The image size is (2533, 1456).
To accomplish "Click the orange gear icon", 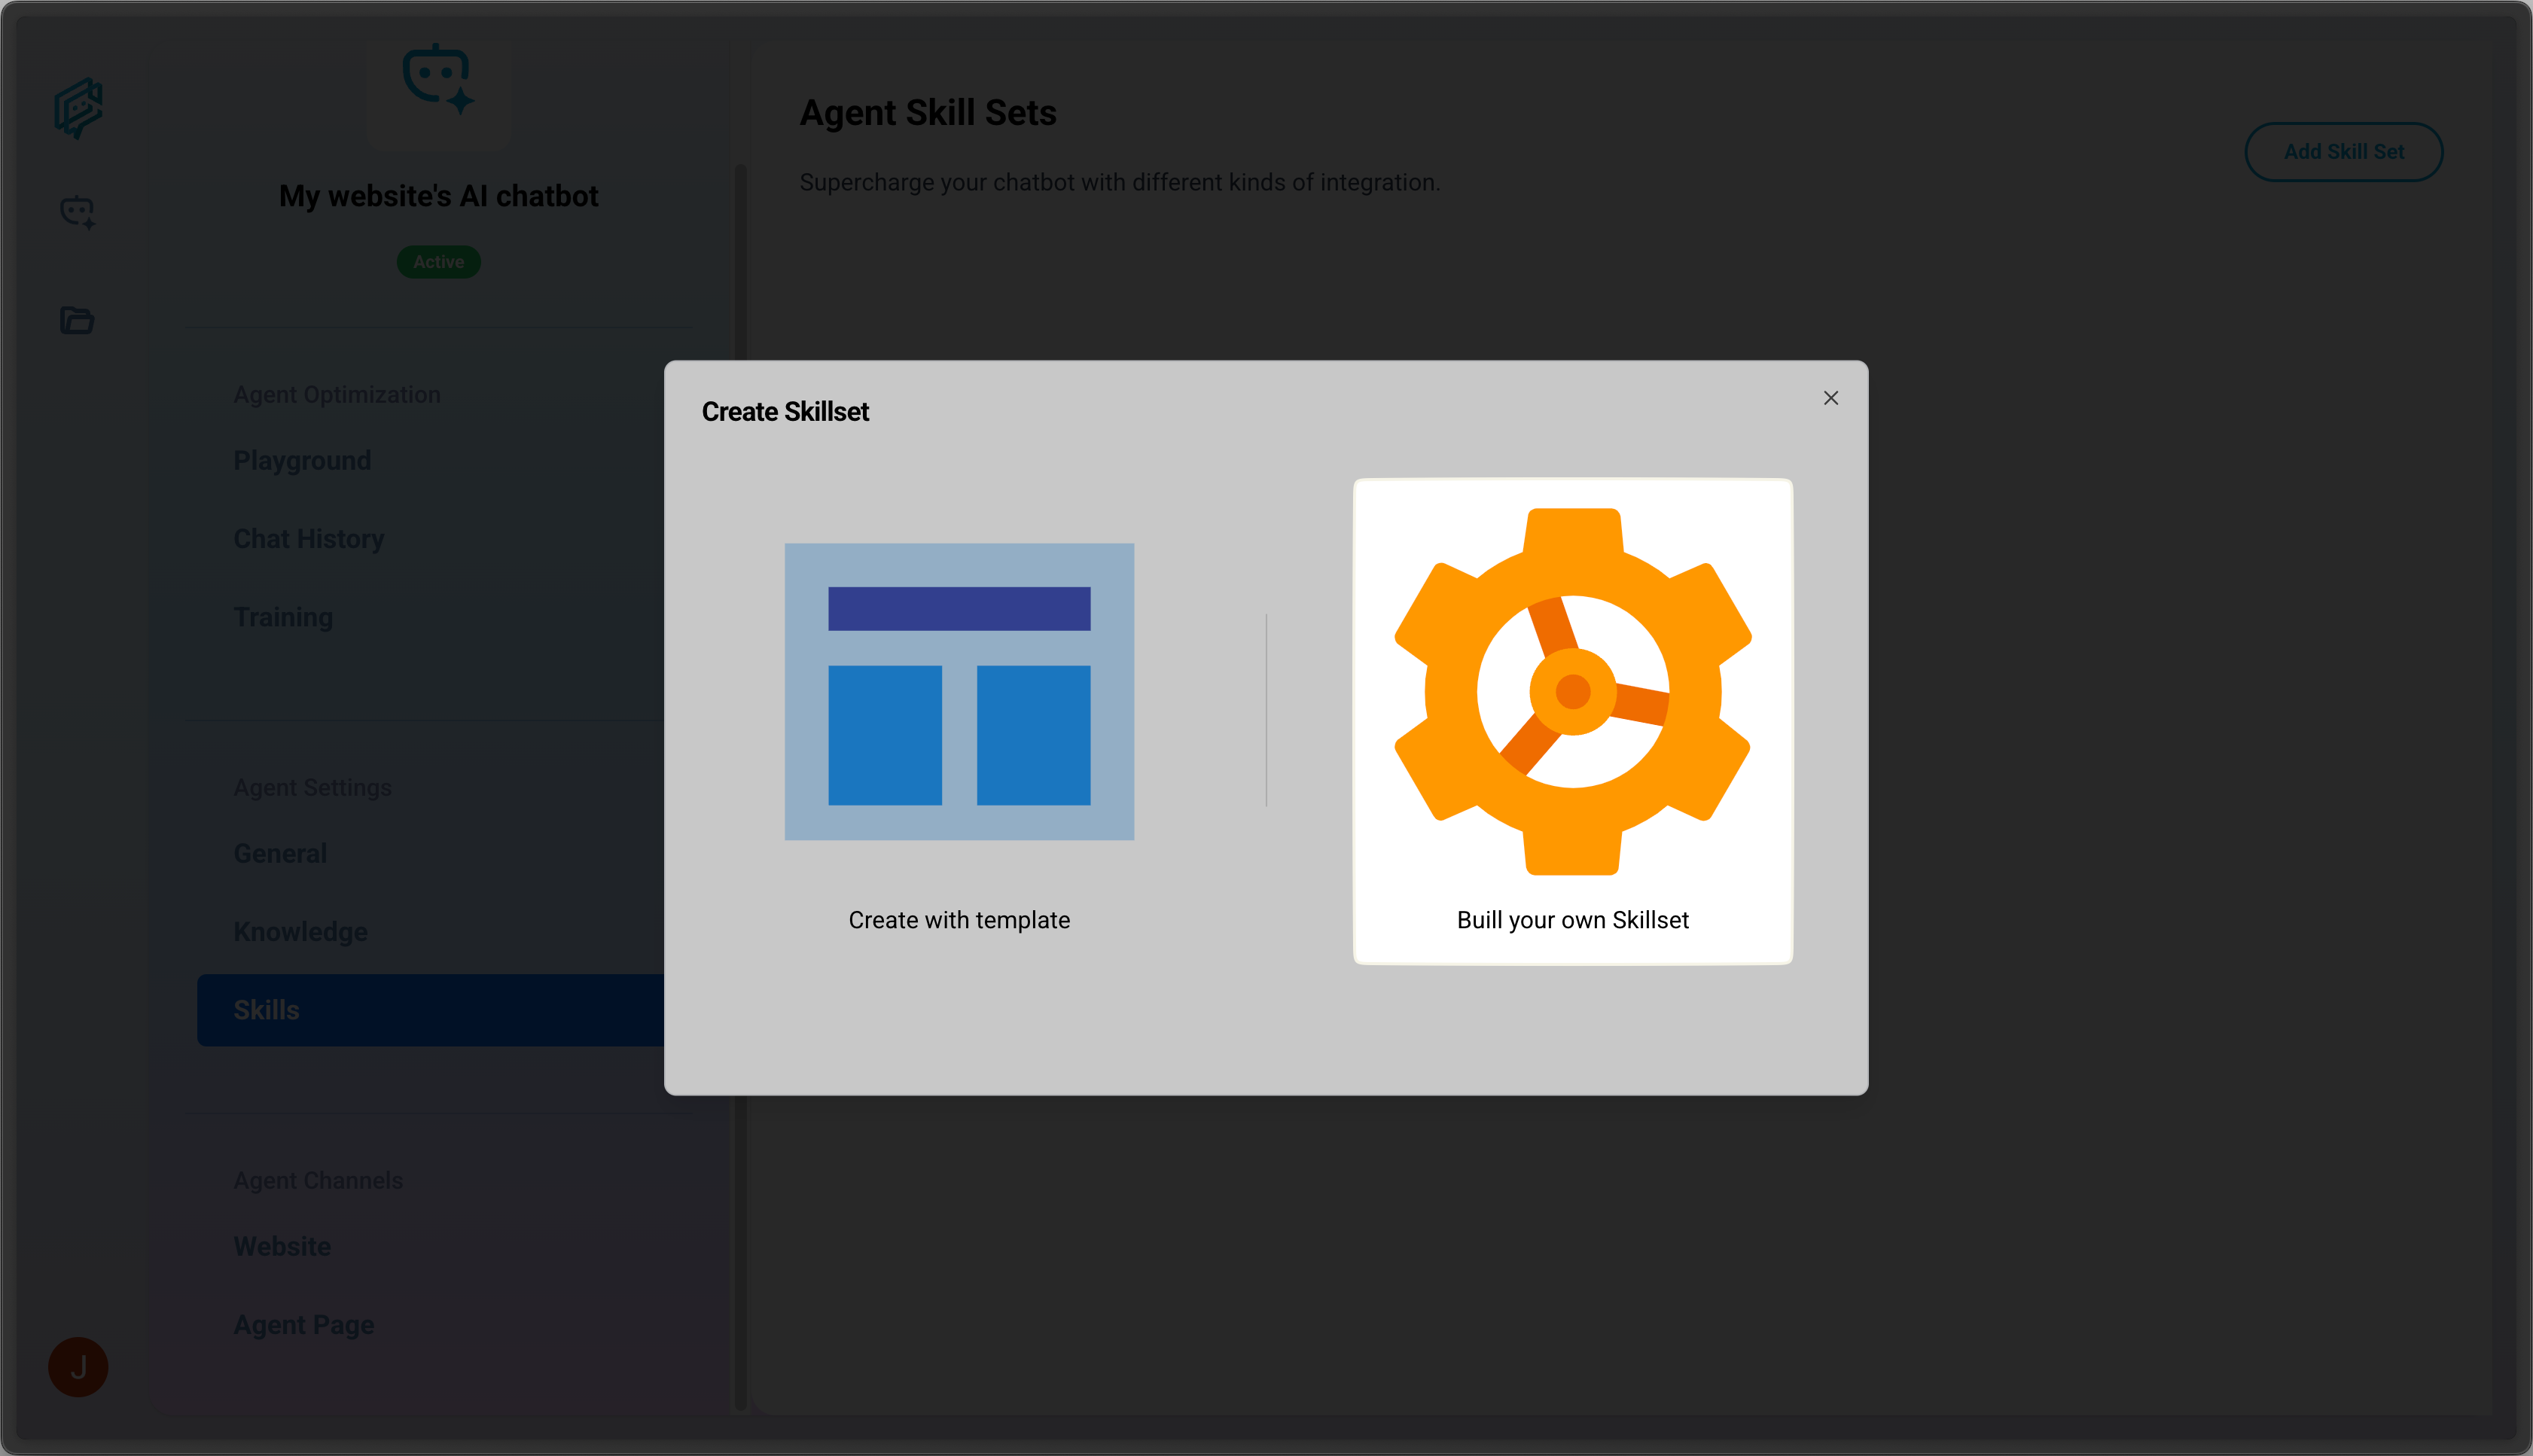I will (1572, 692).
